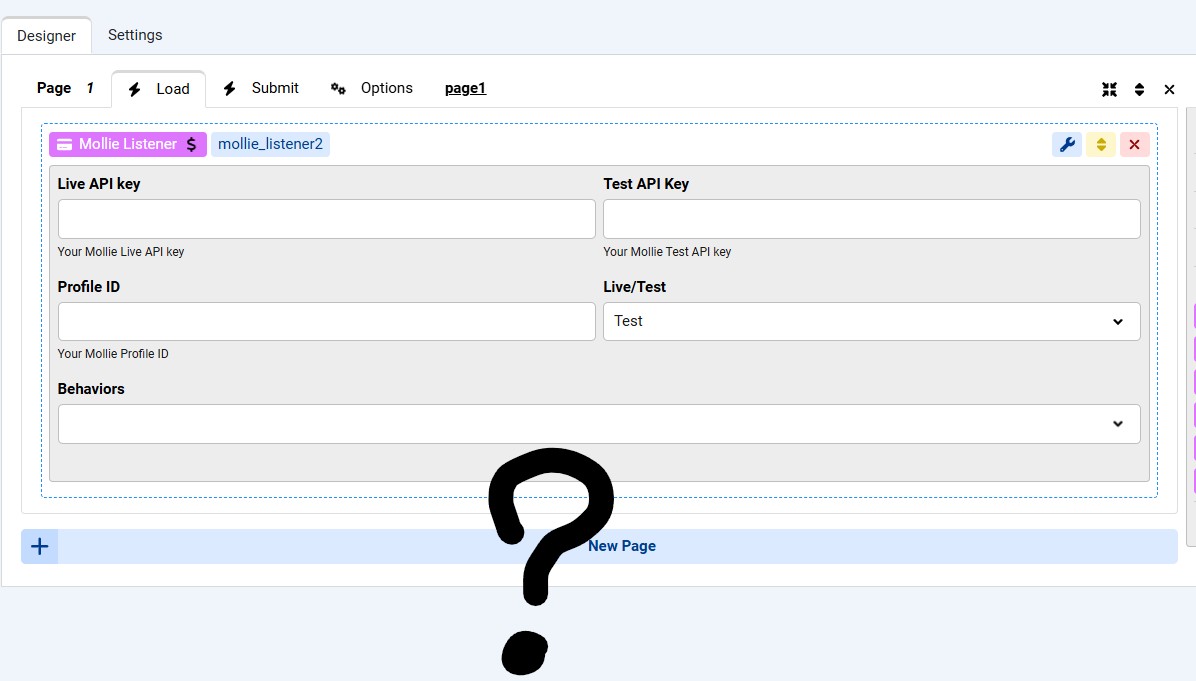
Task: Click into the Test API Key field
Action: pyautogui.click(x=871, y=219)
